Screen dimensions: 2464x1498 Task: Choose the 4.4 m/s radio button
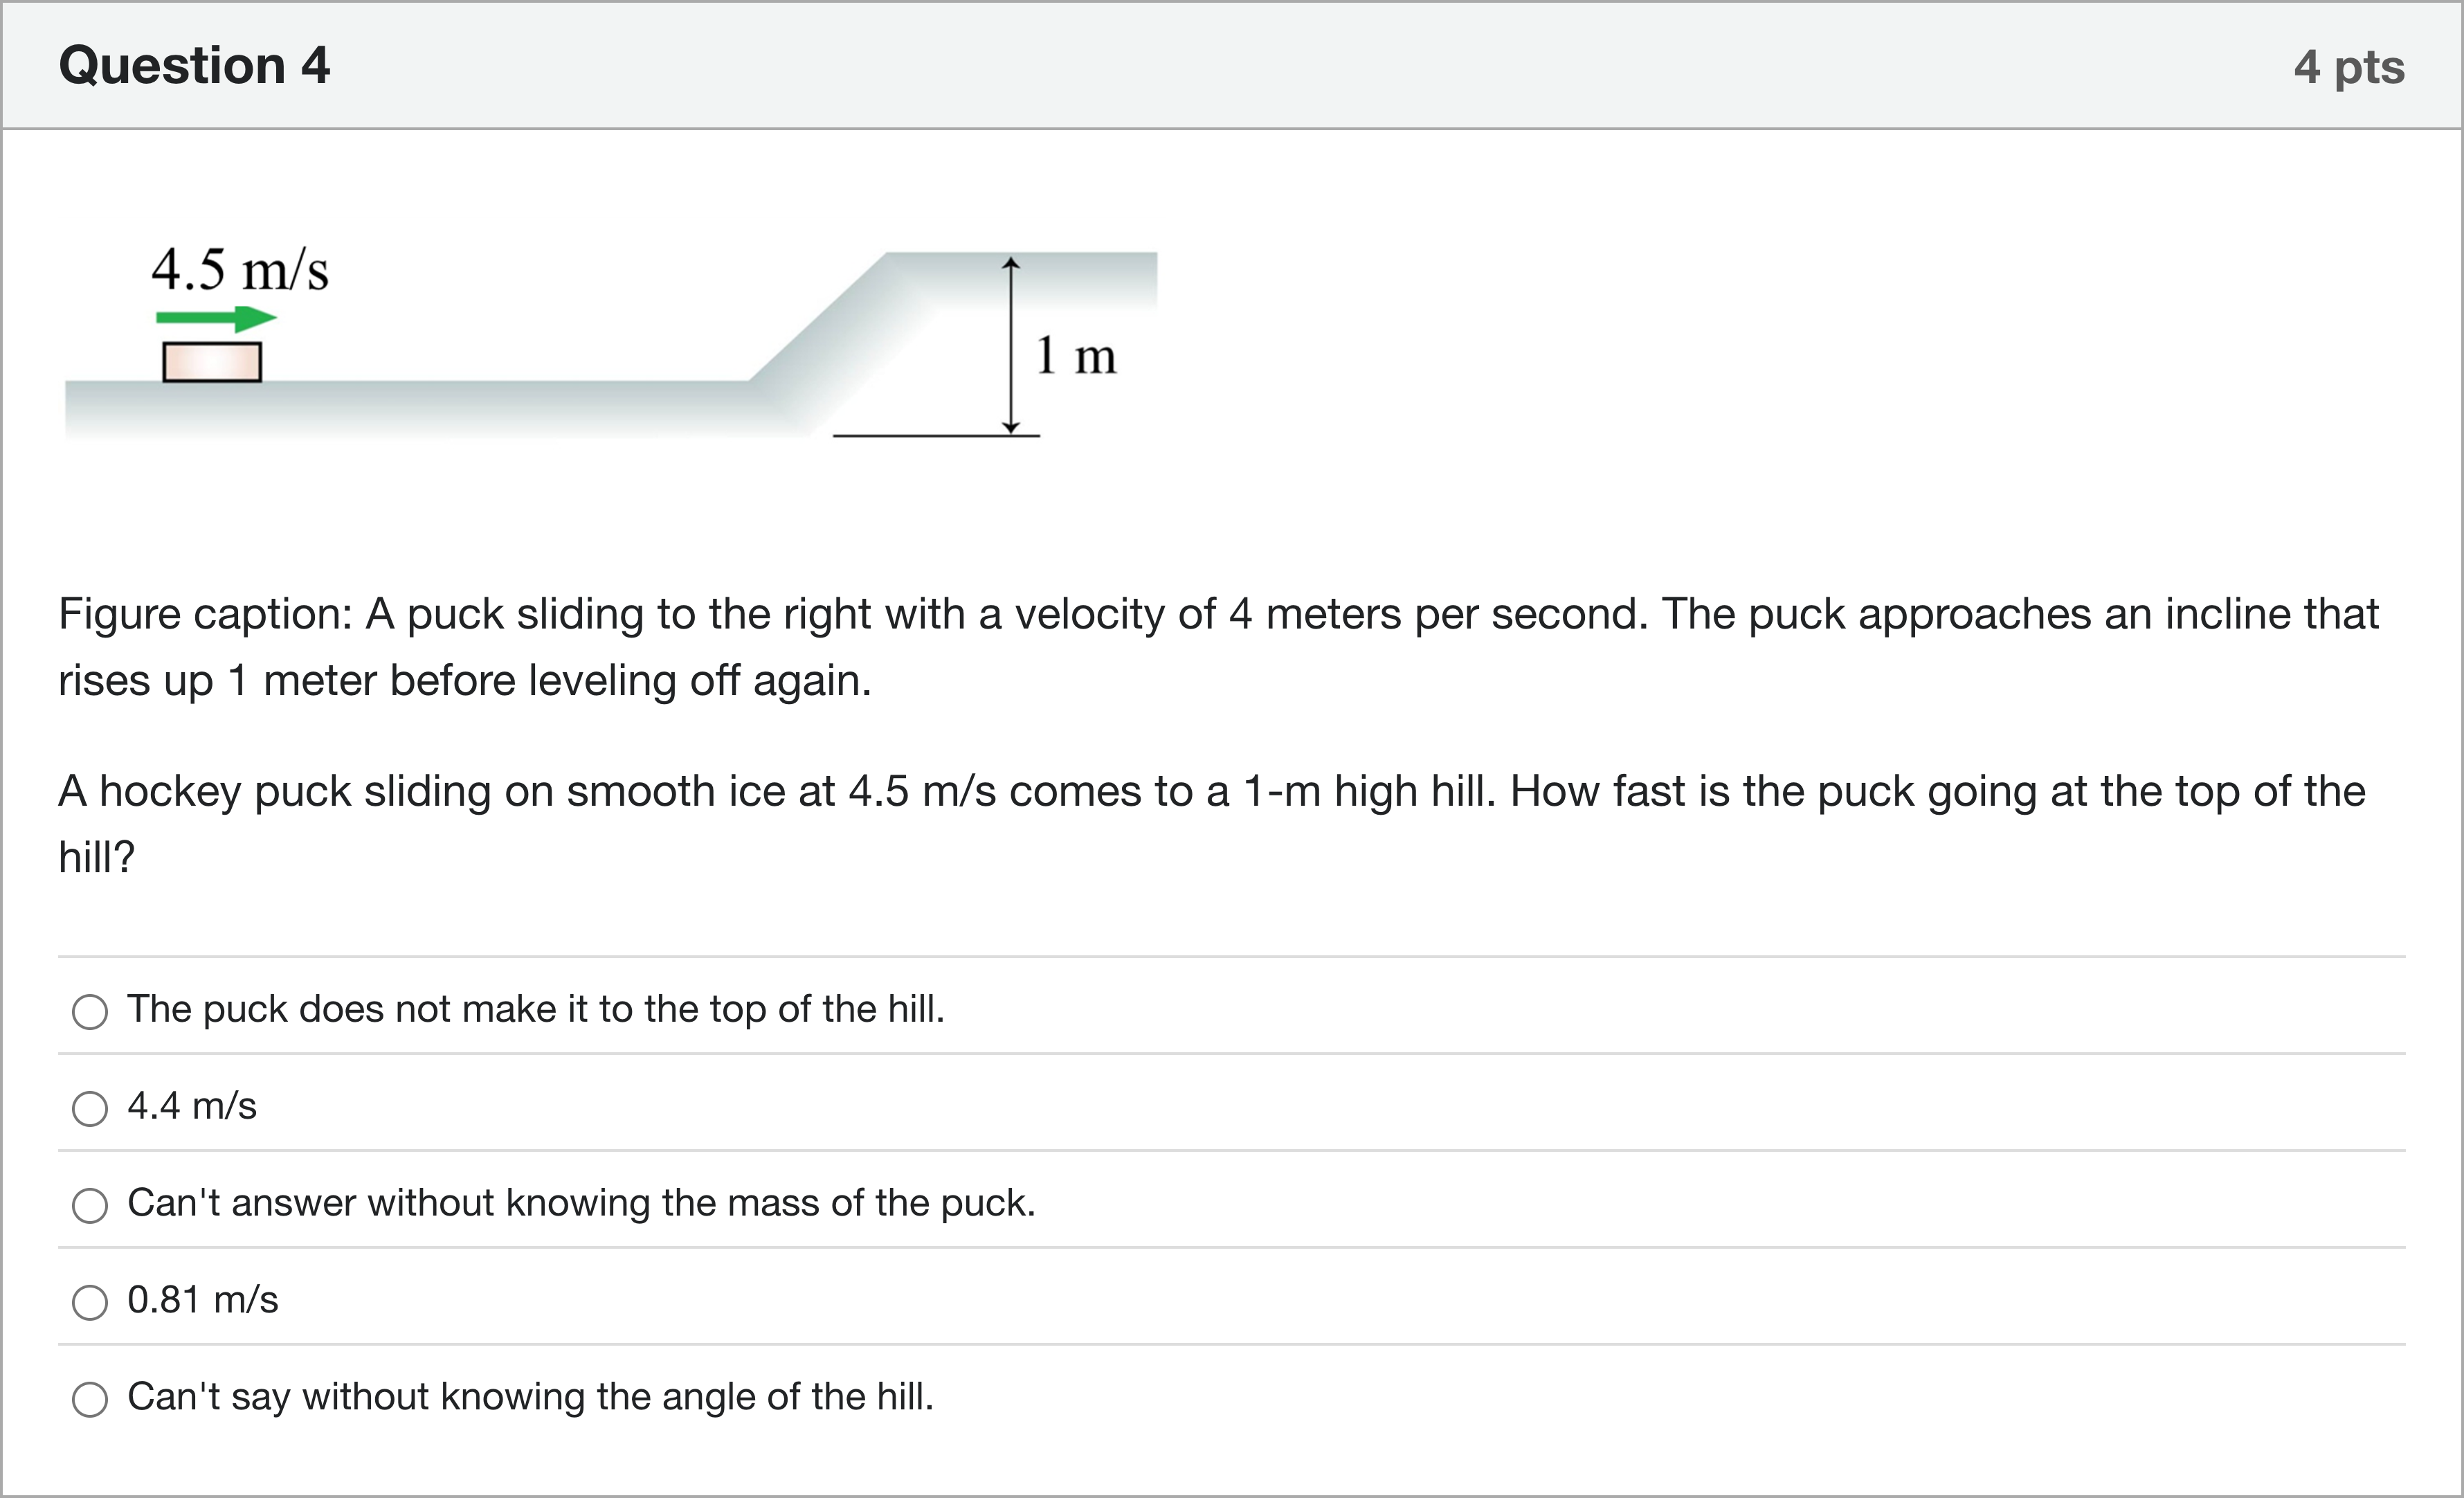coord(90,1108)
